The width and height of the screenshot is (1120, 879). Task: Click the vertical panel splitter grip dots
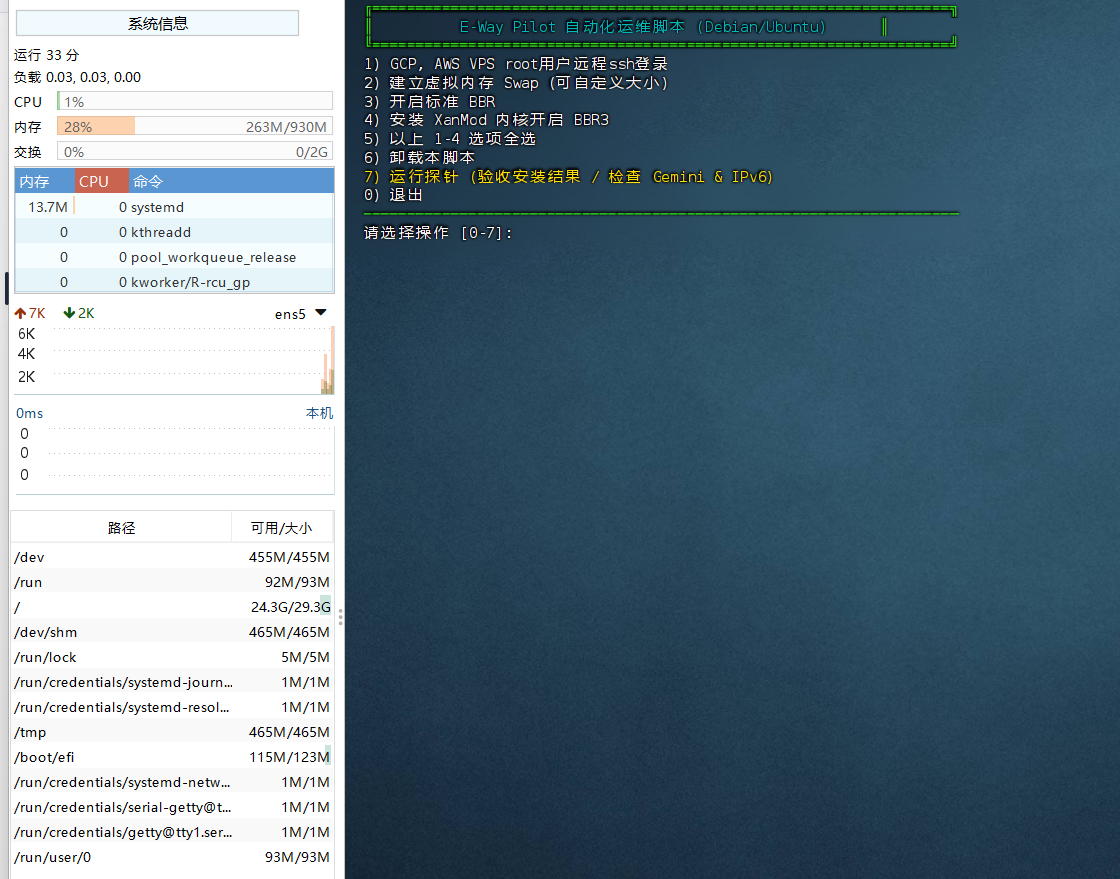click(340, 617)
